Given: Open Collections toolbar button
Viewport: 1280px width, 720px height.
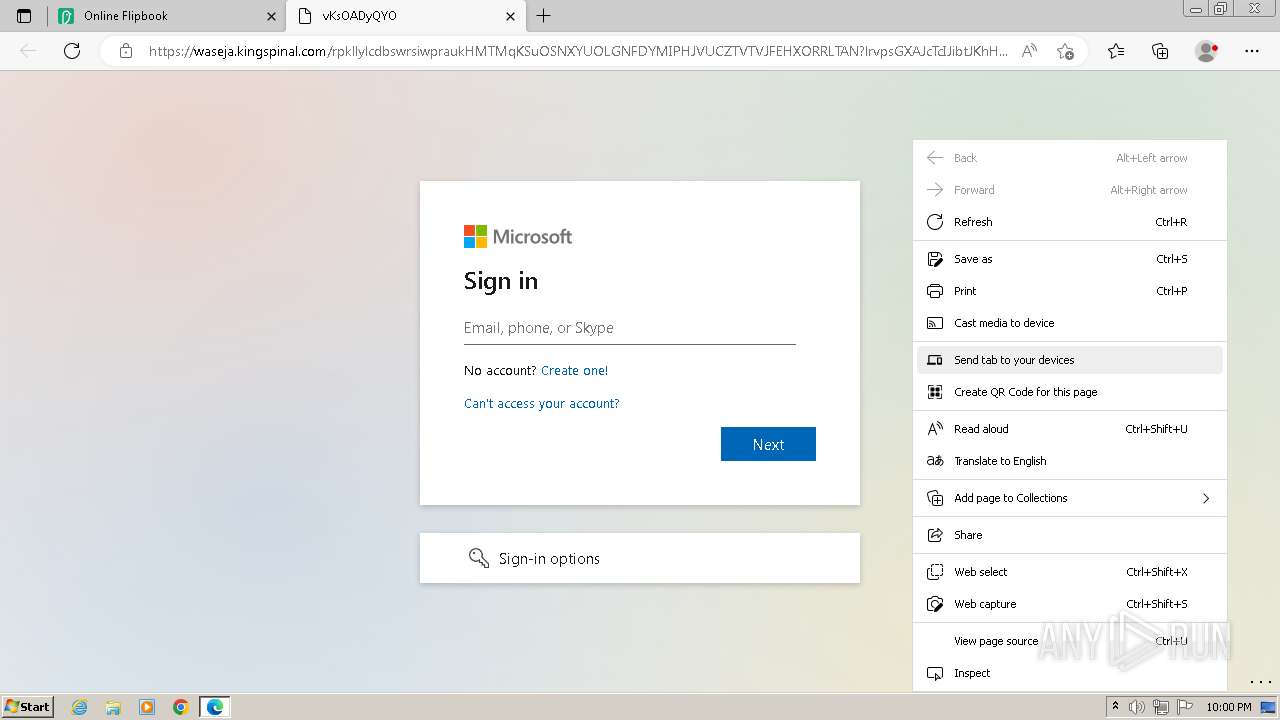Looking at the screenshot, I should 1160,51.
